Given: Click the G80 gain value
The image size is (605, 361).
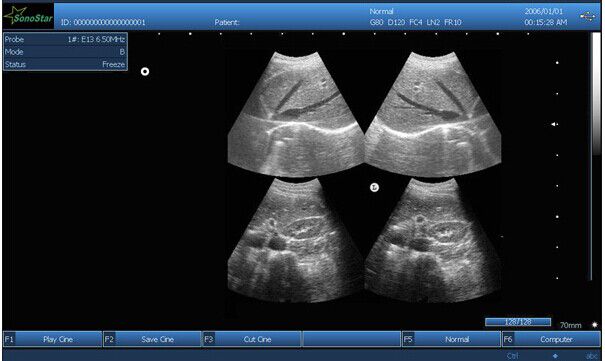Looking at the screenshot, I should [x=376, y=22].
